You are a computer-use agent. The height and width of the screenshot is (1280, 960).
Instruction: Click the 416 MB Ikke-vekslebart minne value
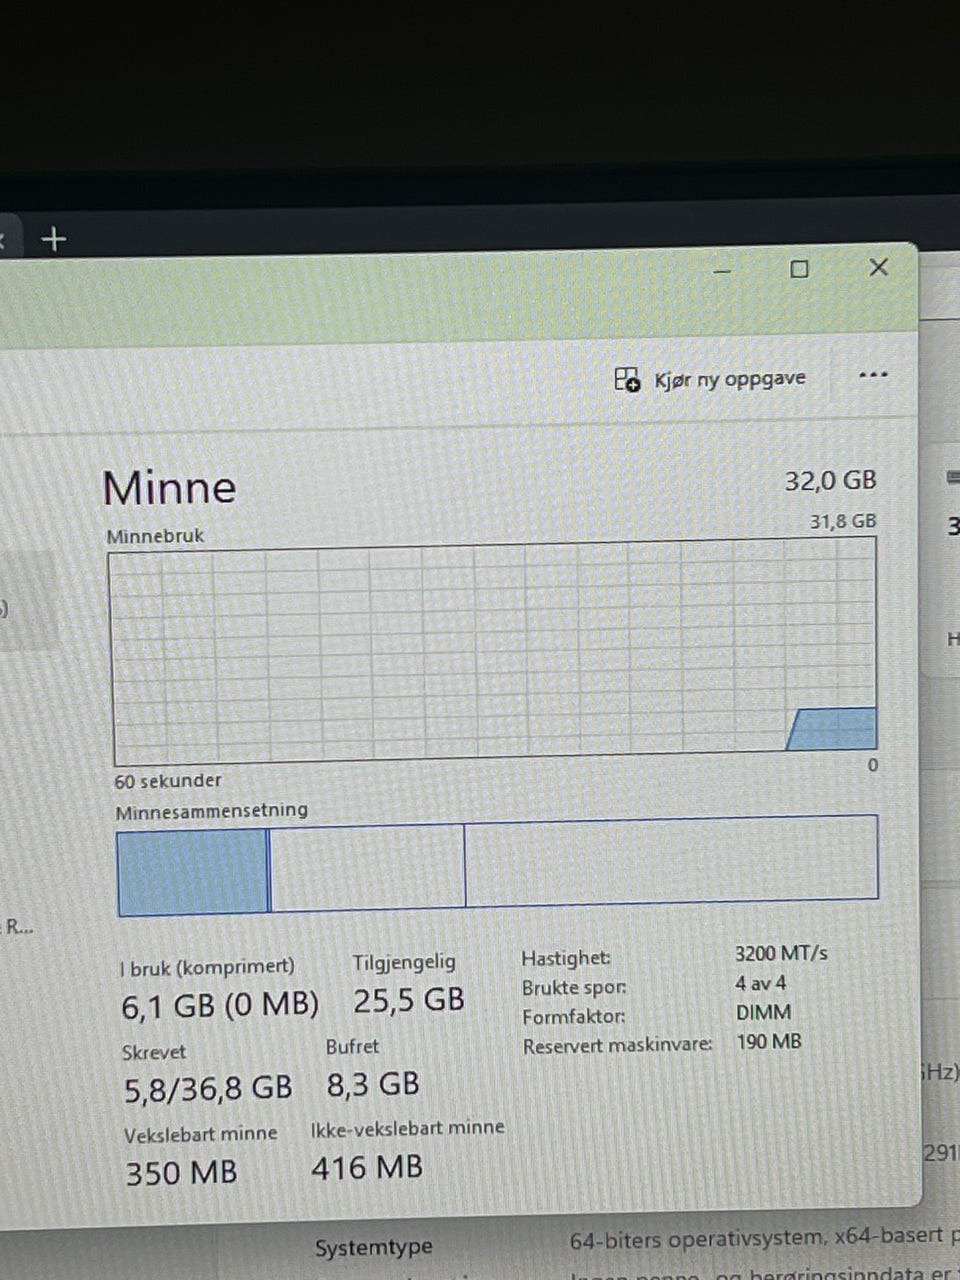[x=367, y=1167]
